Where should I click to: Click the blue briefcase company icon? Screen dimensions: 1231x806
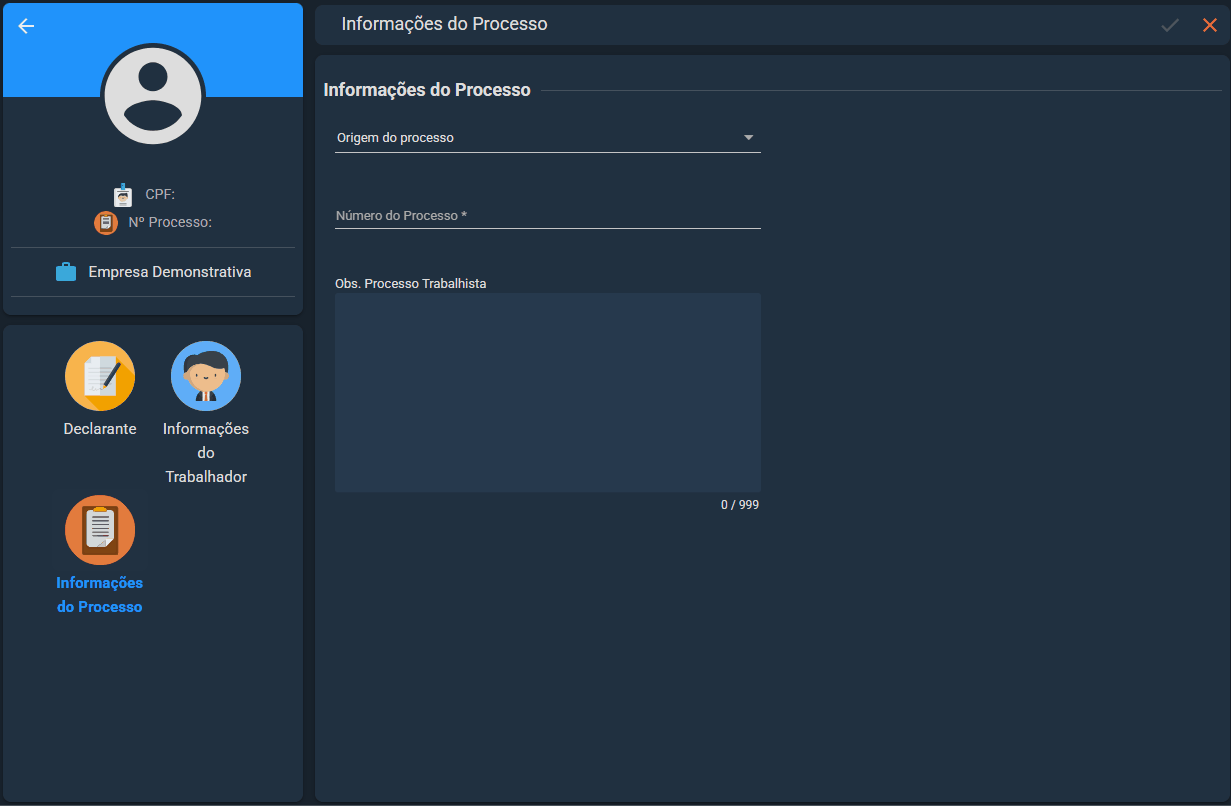click(x=66, y=272)
